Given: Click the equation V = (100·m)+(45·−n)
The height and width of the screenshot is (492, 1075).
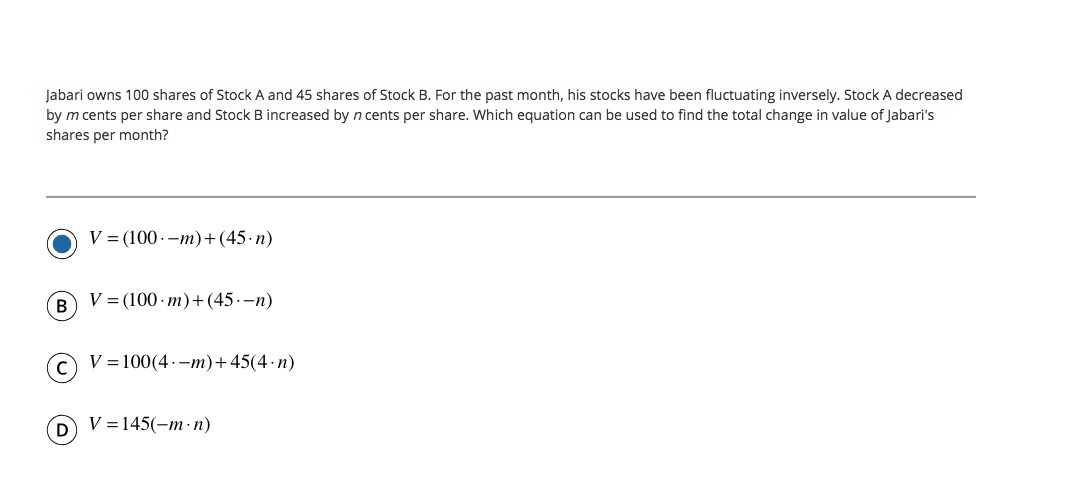Looking at the screenshot, I should click(x=181, y=301).
